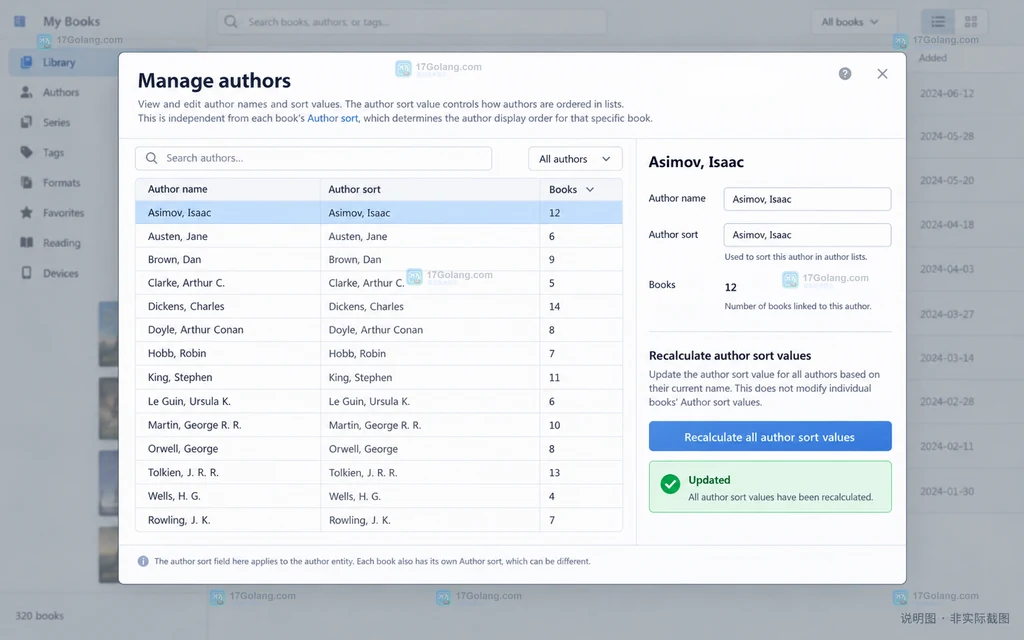The width and height of the screenshot is (1024, 640).
Task: Select the Clarke, Arthur C. author name
Action: point(186,283)
